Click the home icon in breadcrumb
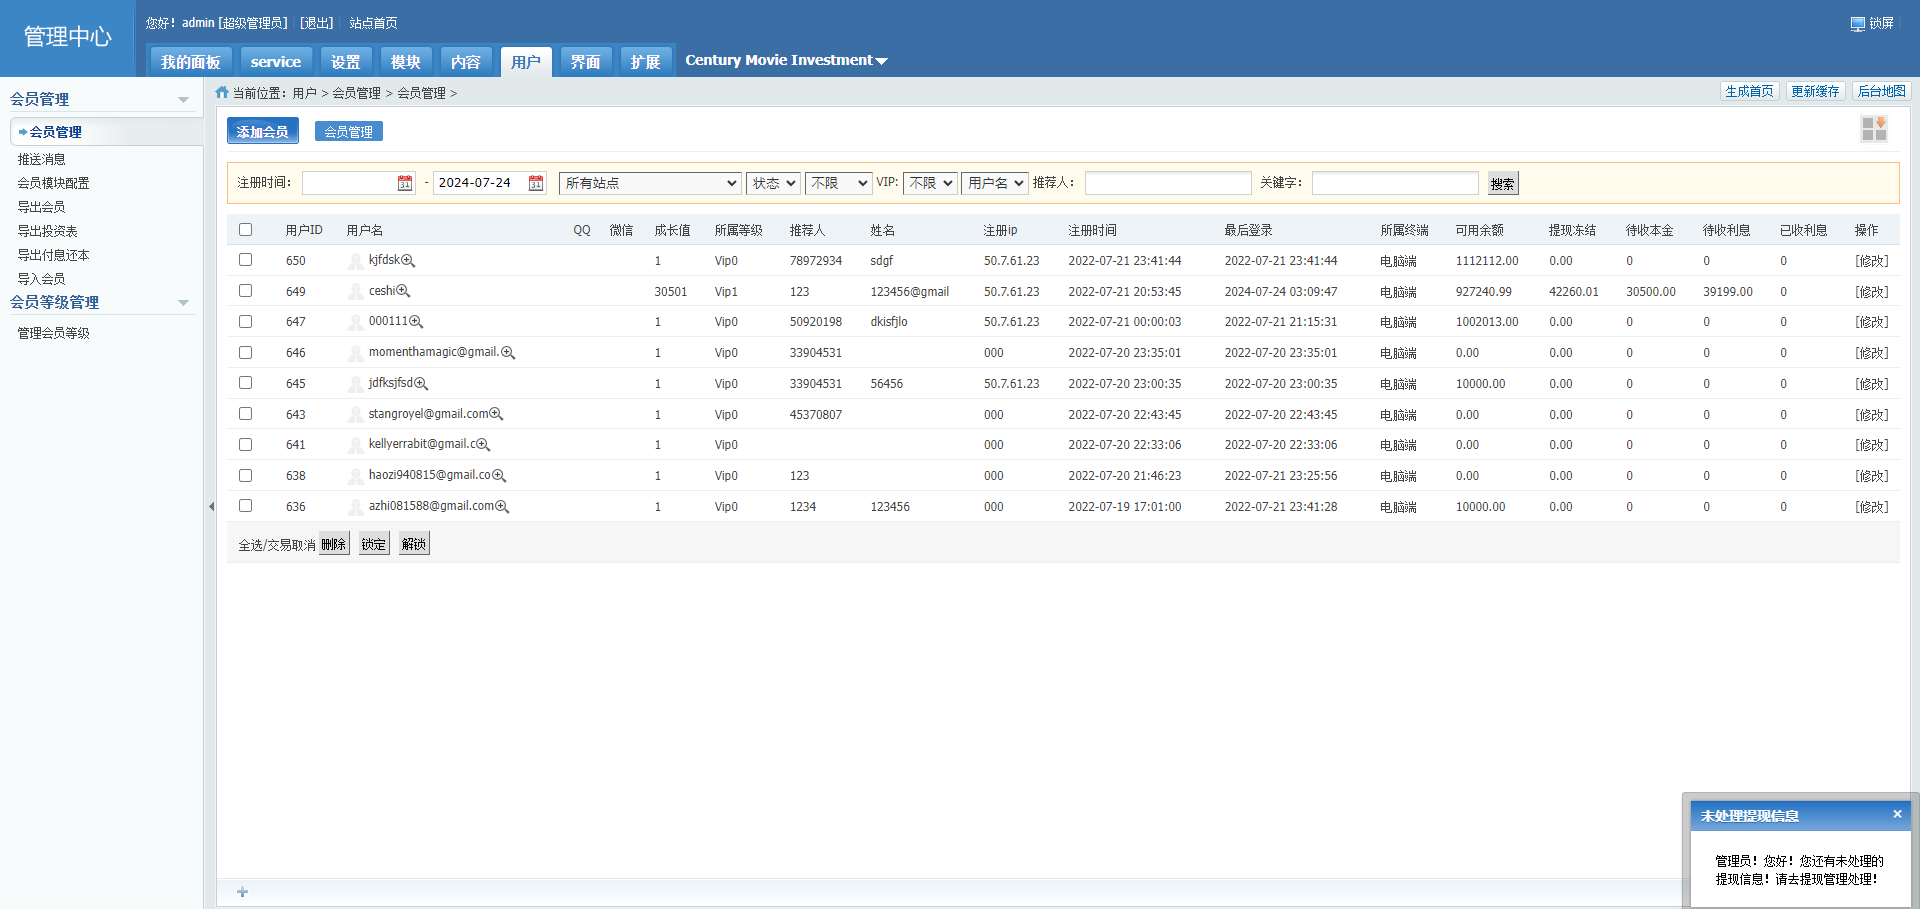The height and width of the screenshot is (909, 1920). tap(222, 92)
